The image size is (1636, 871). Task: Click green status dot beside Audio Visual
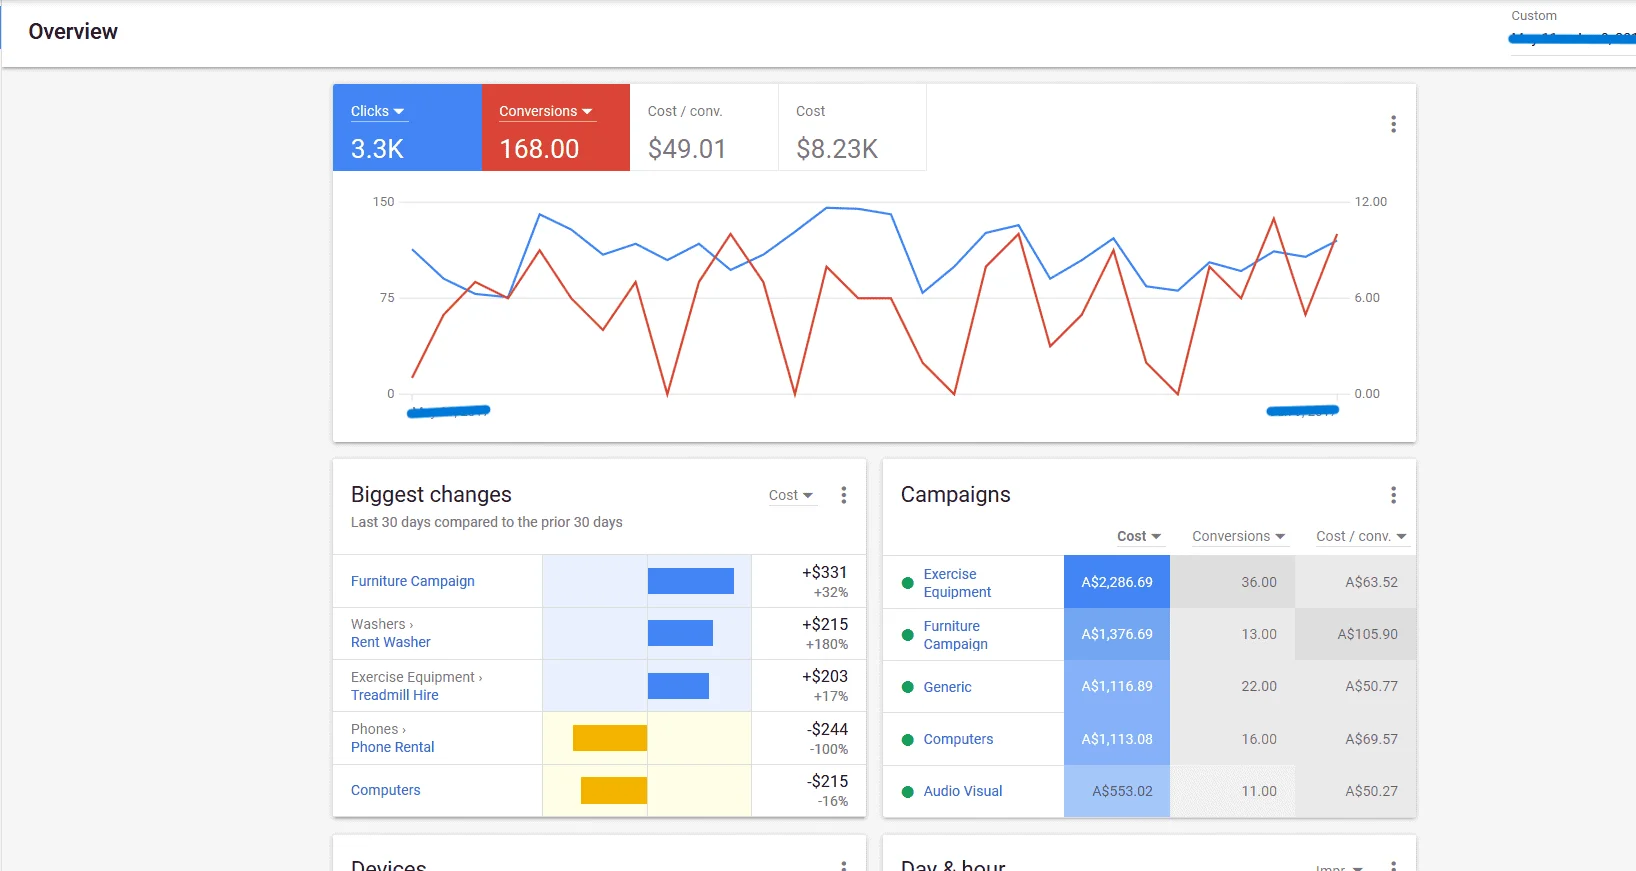tap(908, 791)
